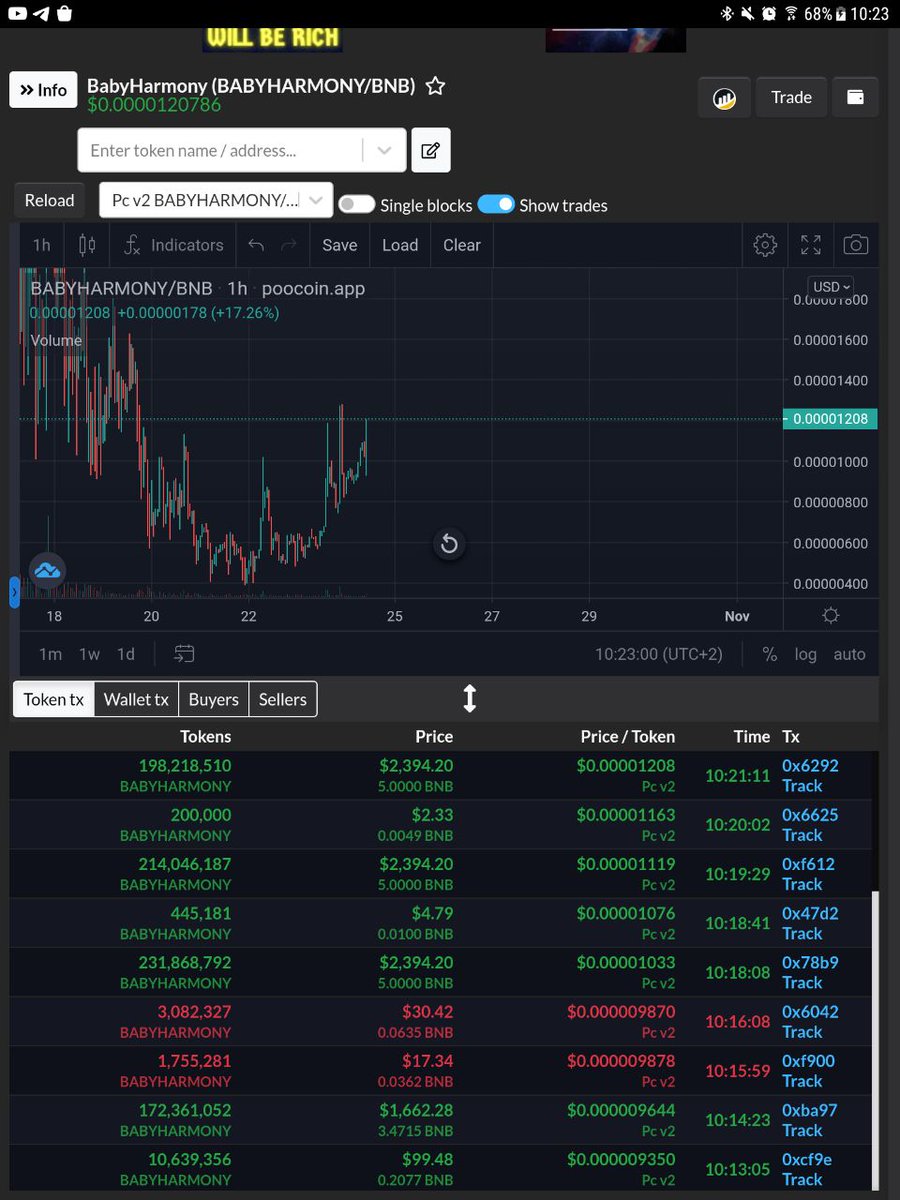
Task: Change the 1h chart interval
Action: tap(41, 245)
